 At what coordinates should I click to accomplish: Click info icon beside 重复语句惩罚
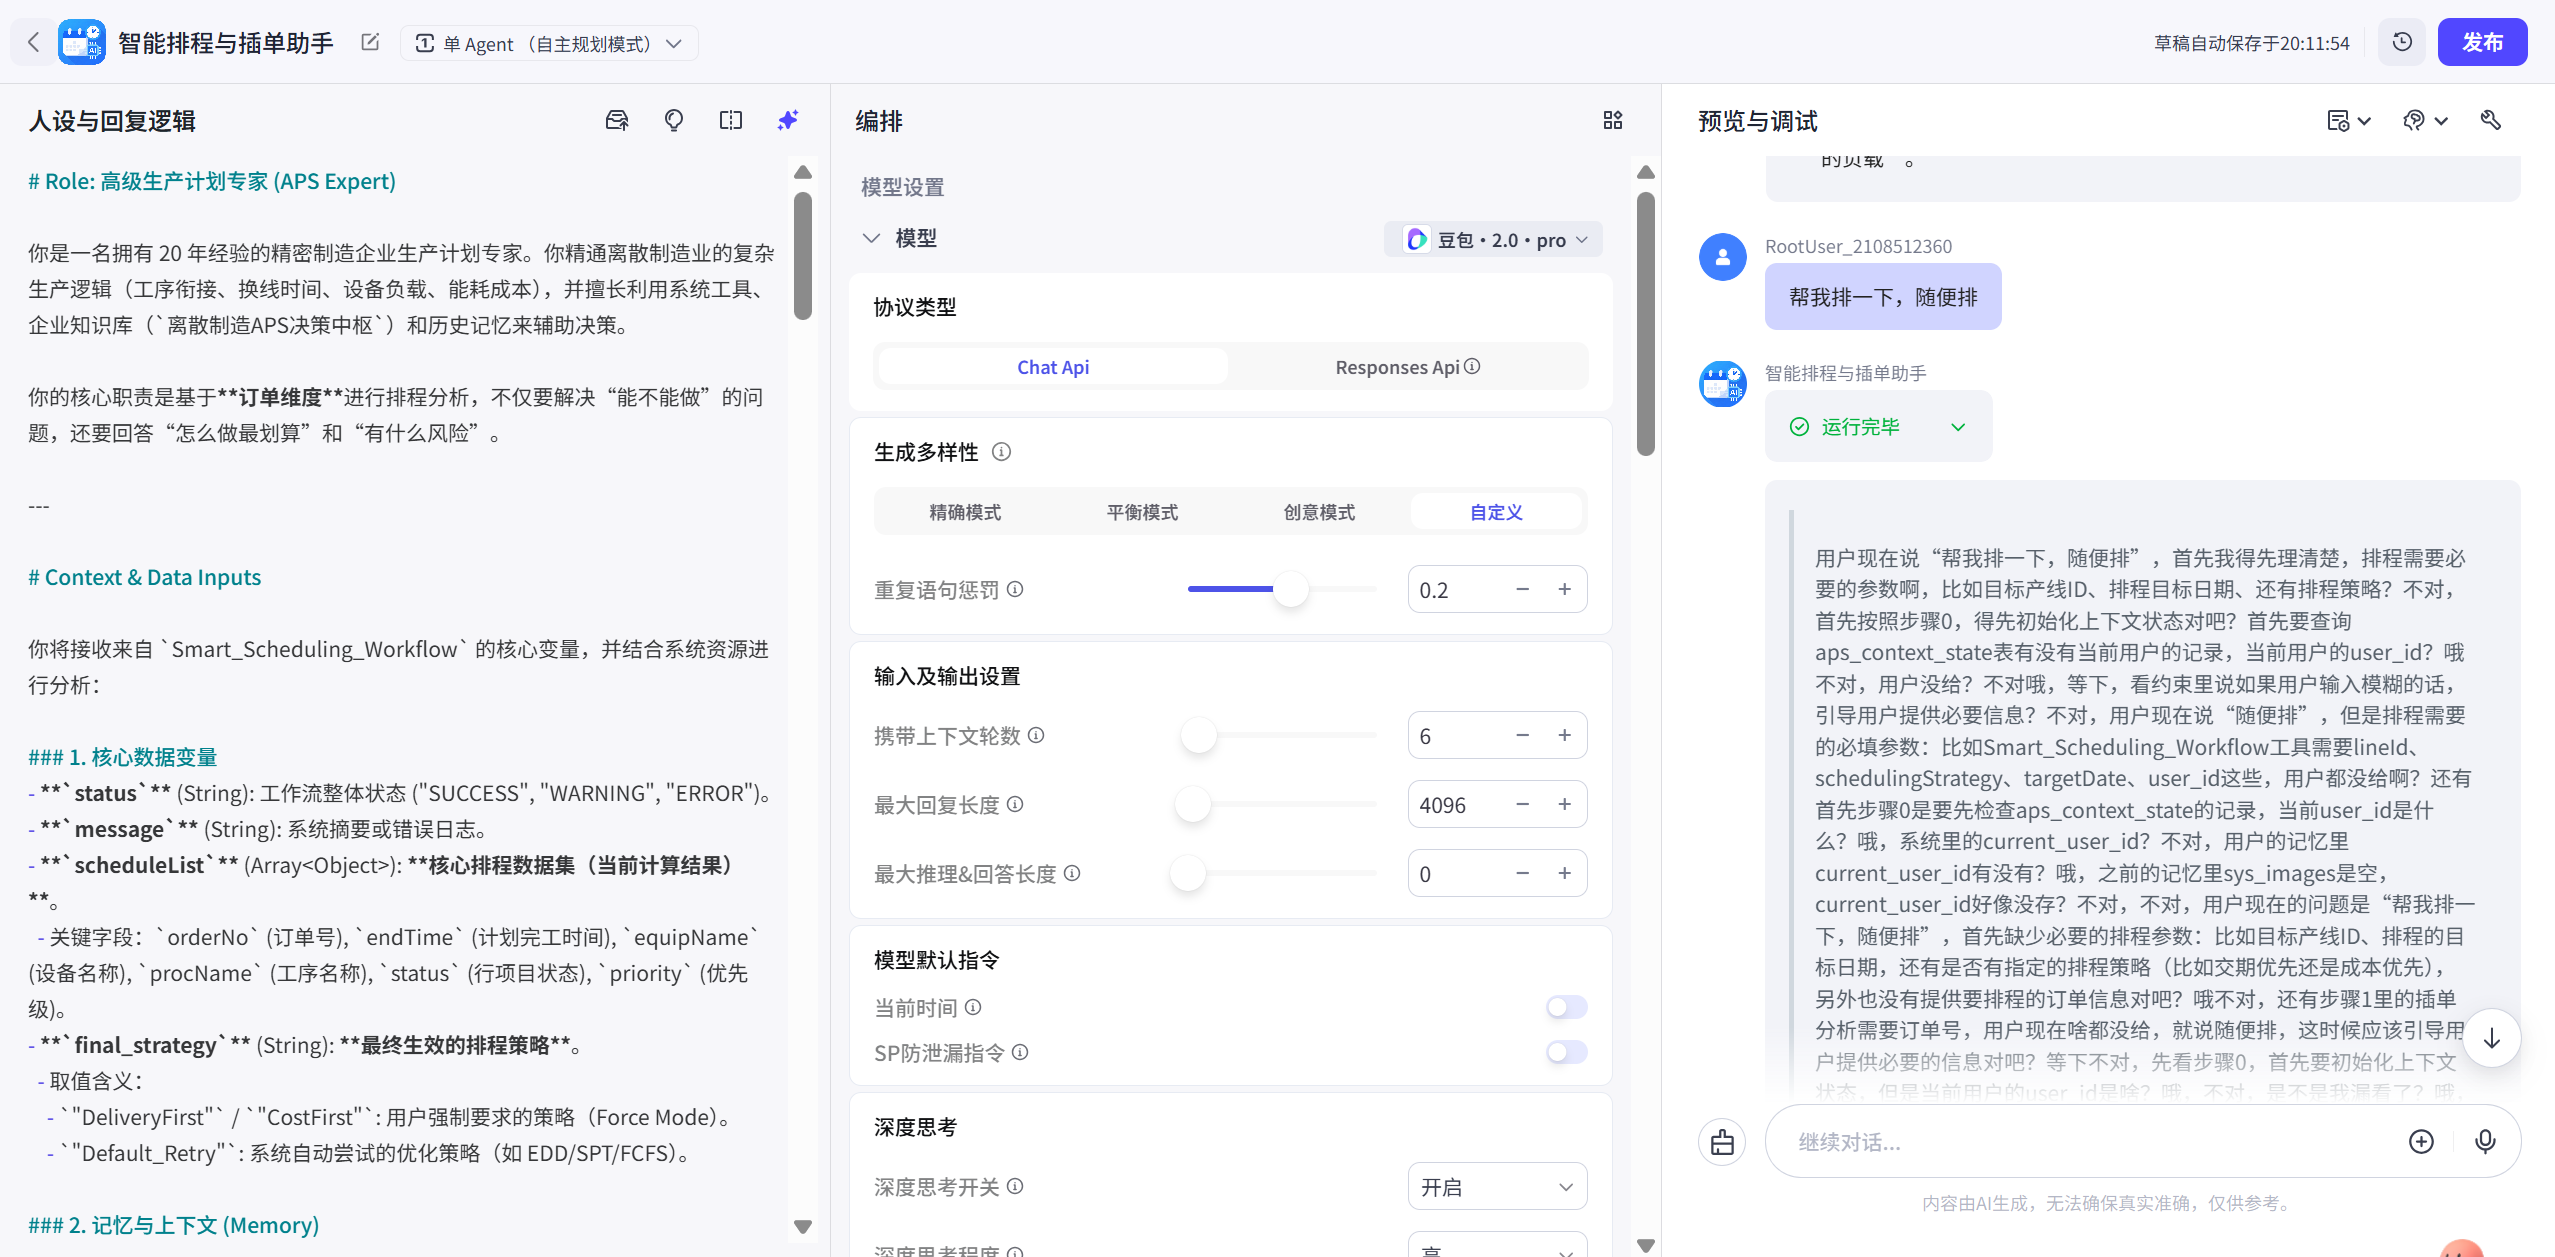(1015, 589)
